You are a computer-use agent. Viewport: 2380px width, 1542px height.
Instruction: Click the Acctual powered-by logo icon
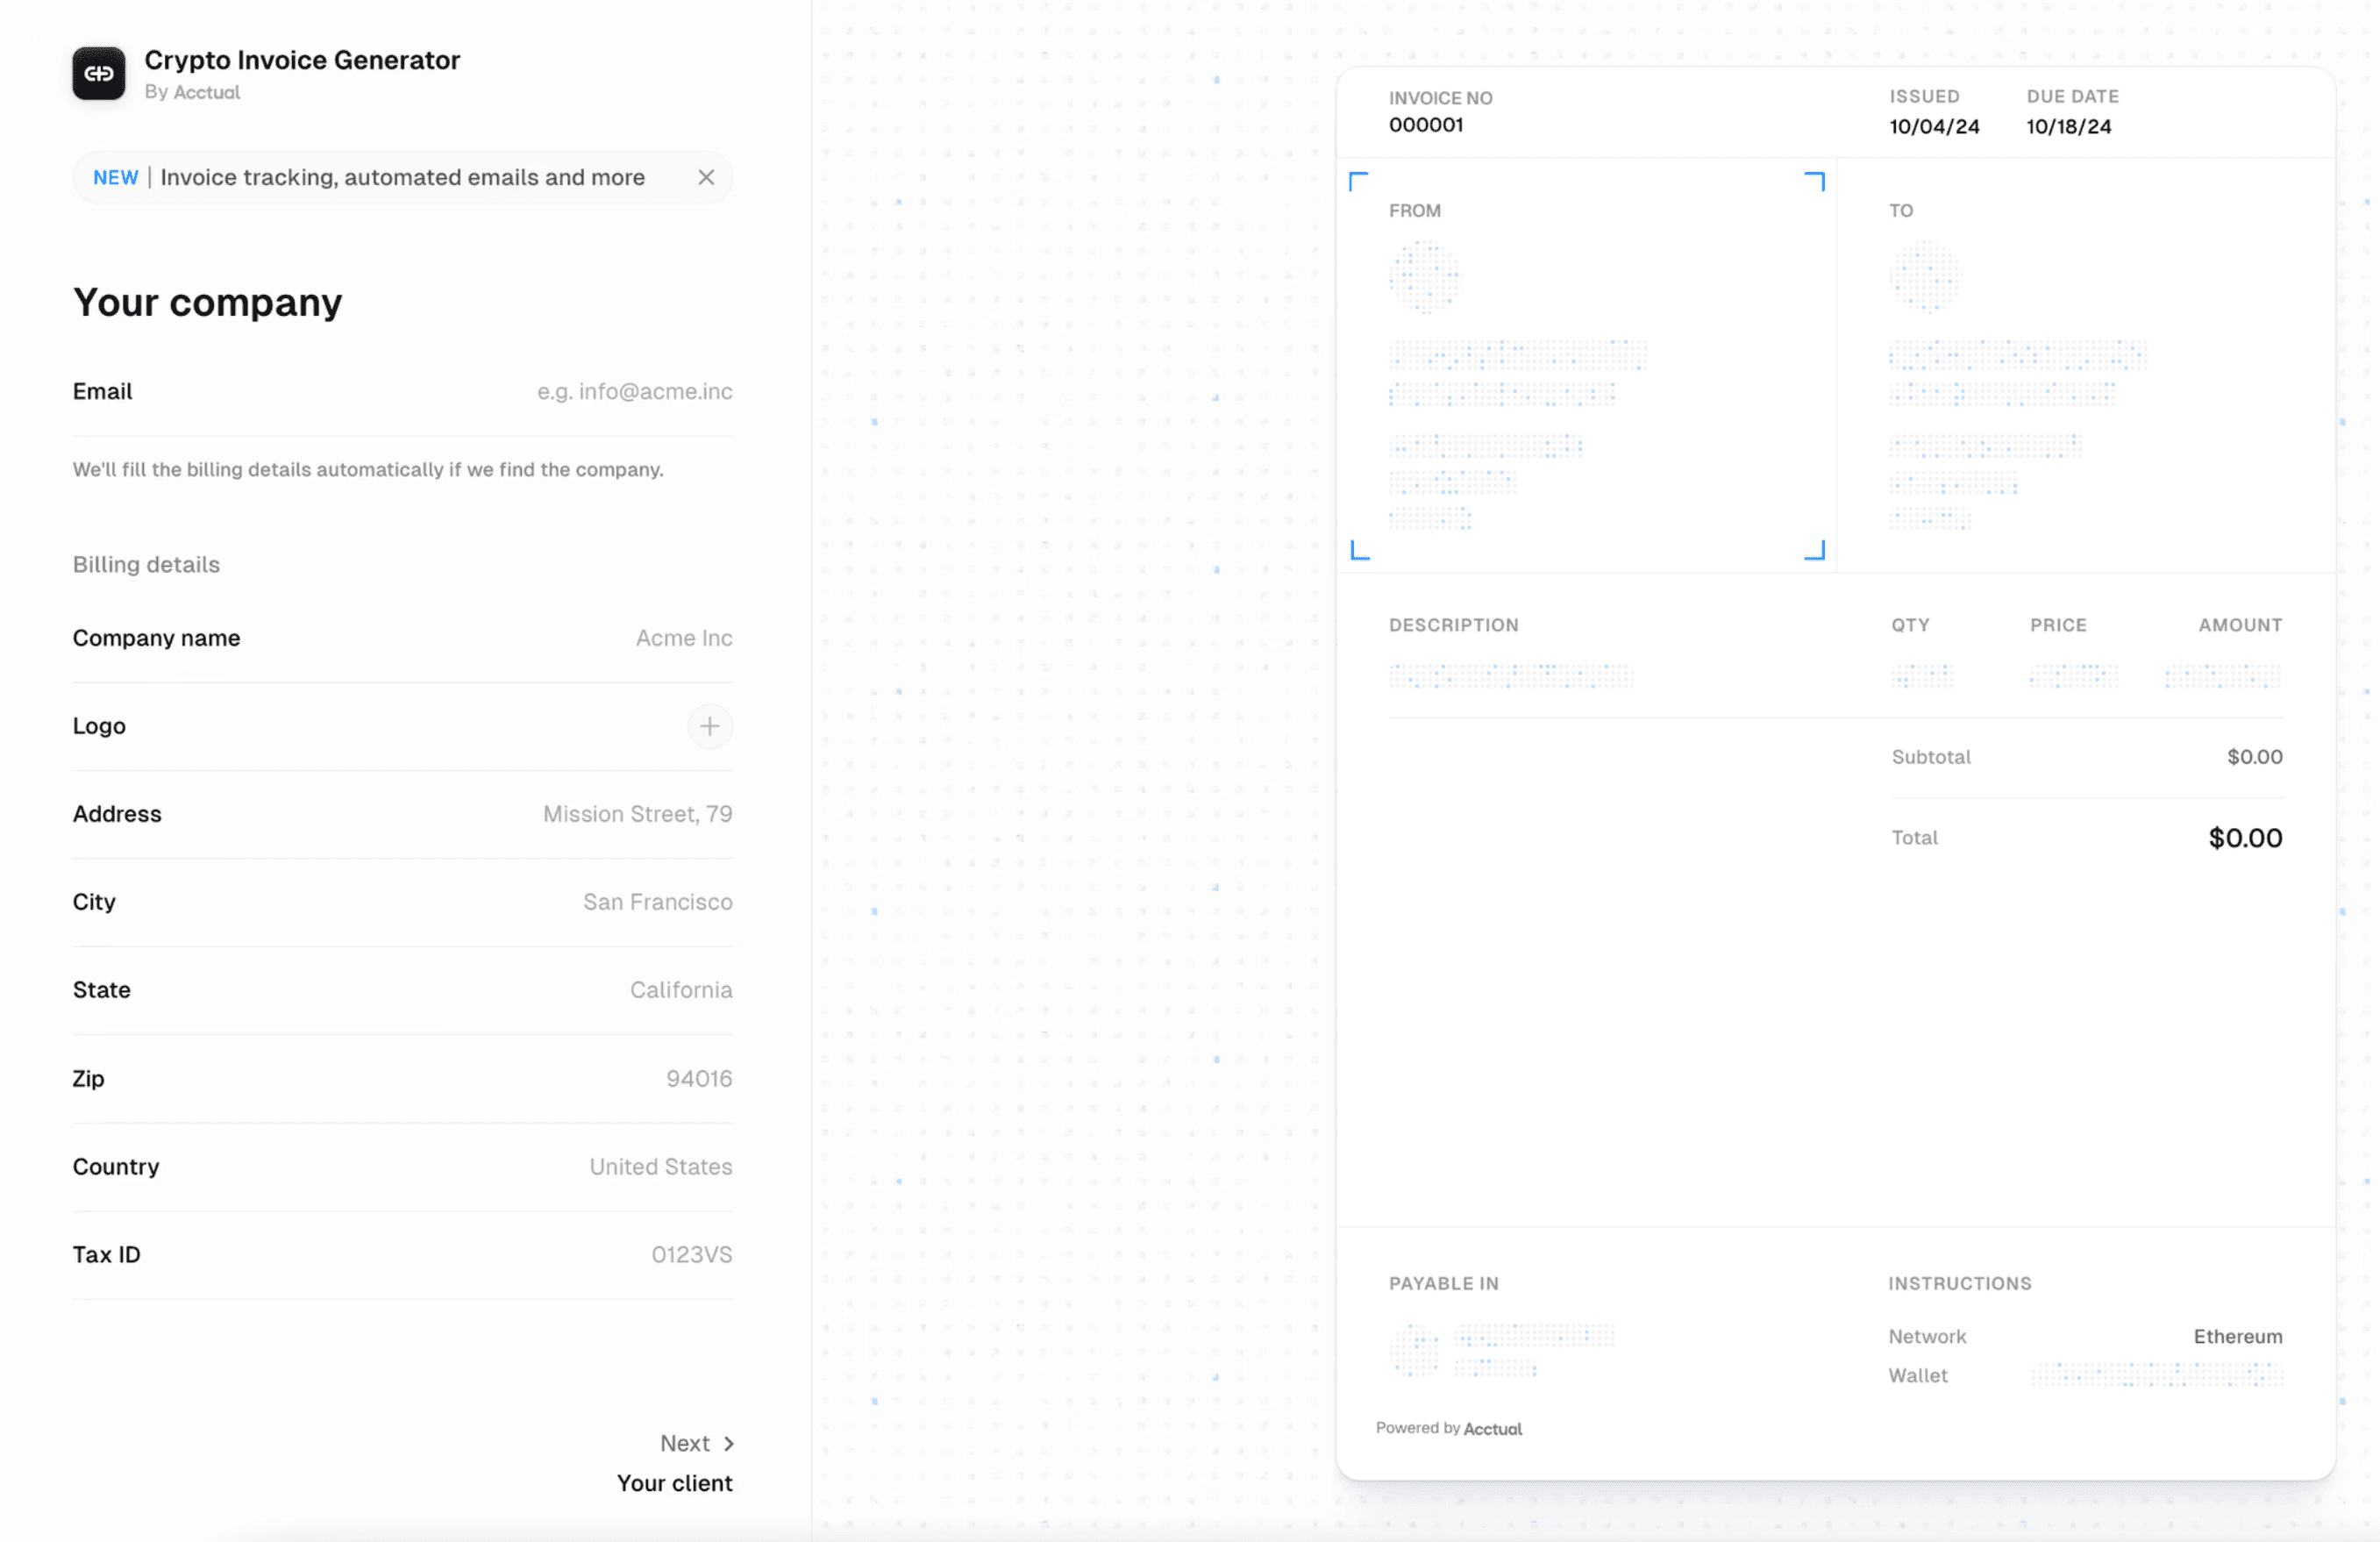(x=1492, y=1427)
